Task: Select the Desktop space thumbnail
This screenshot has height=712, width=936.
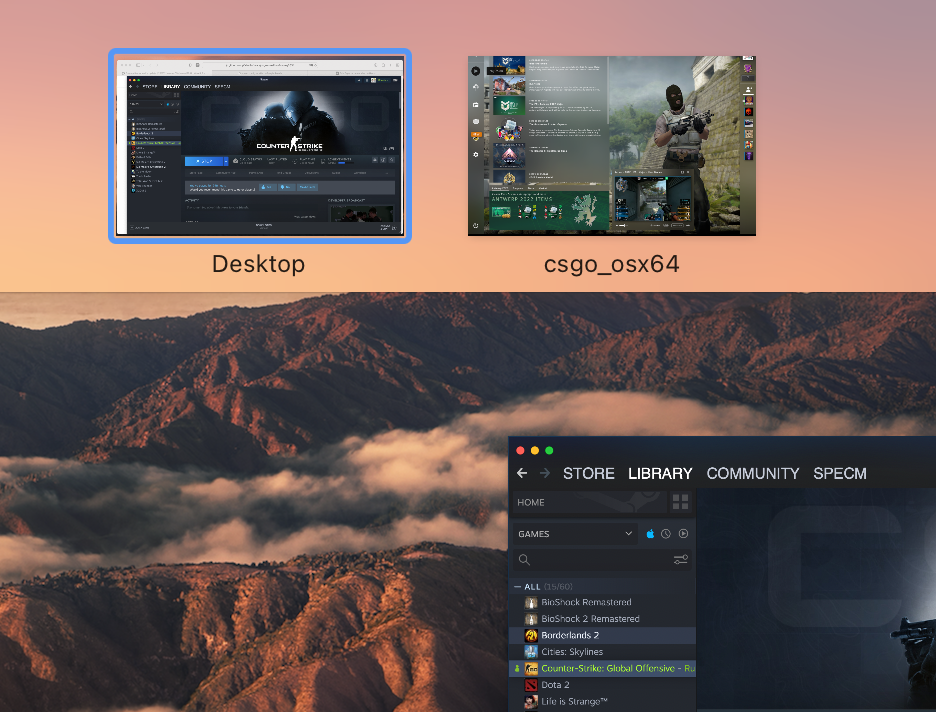Action: pyautogui.click(x=260, y=146)
